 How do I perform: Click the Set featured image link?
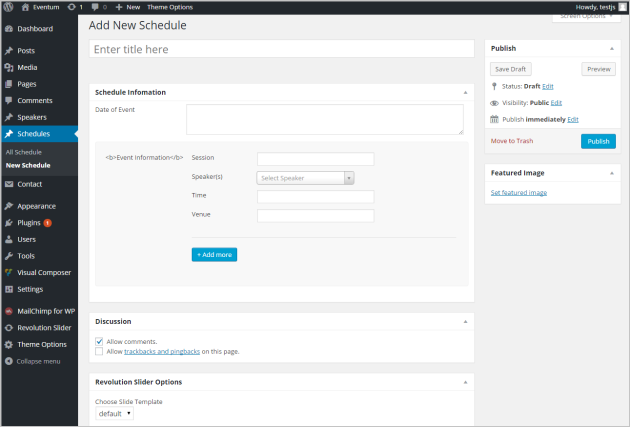[x=519, y=193]
